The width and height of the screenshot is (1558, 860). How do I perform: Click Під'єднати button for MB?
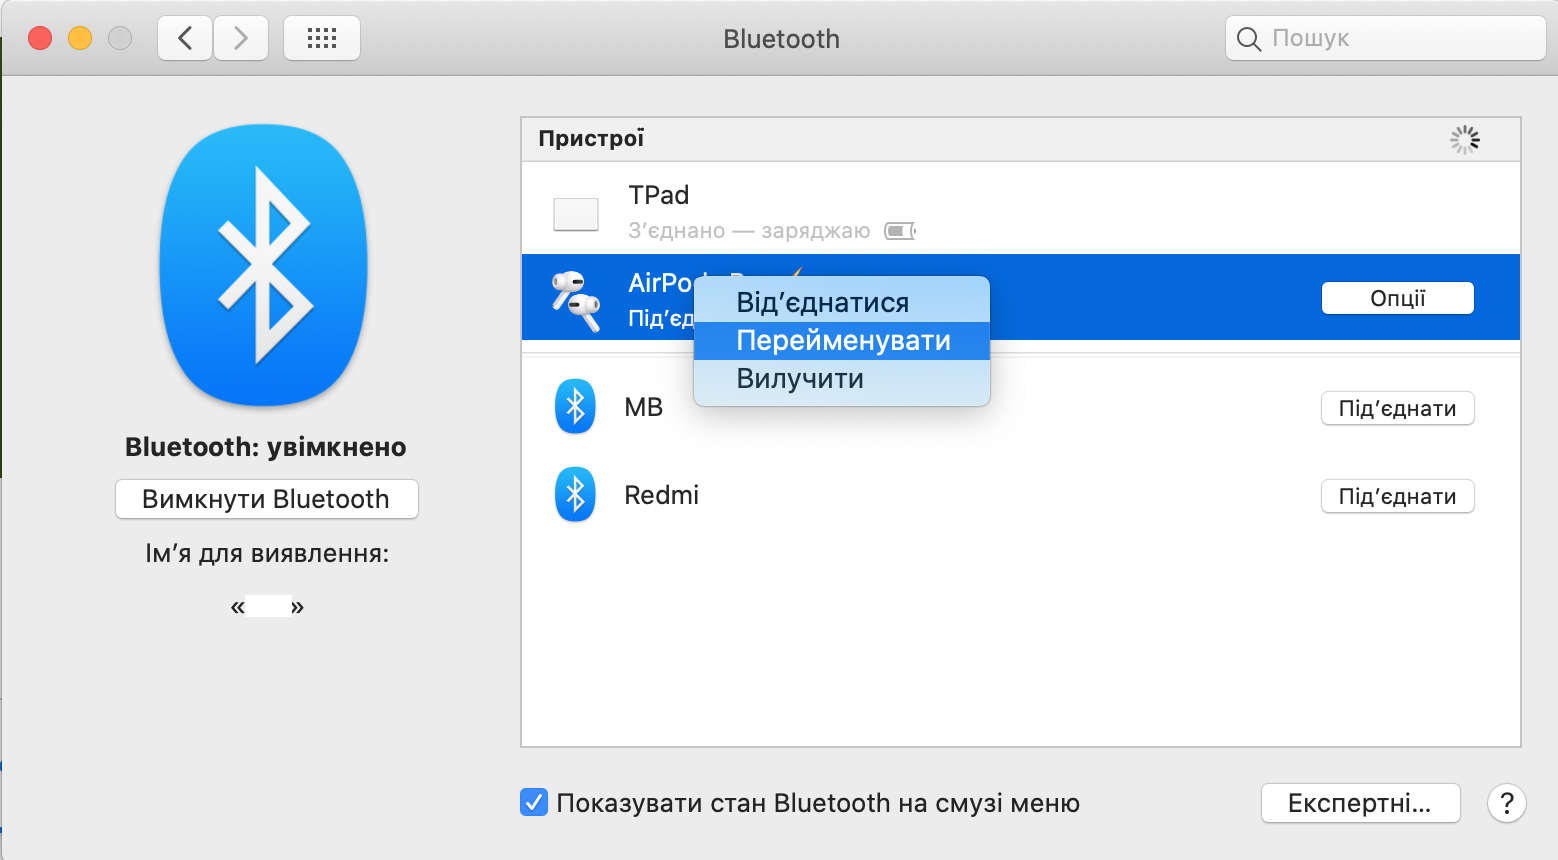pyautogui.click(x=1397, y=408)
